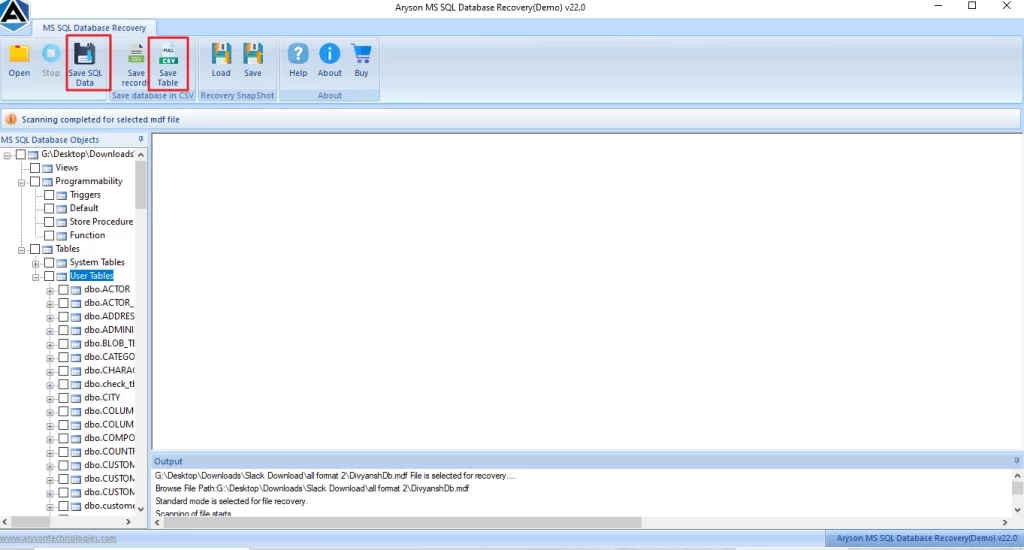Click the 'Scanning completed for selected mdf file' message
This screenshot has height=550, width=1024.
pos(101,120)
